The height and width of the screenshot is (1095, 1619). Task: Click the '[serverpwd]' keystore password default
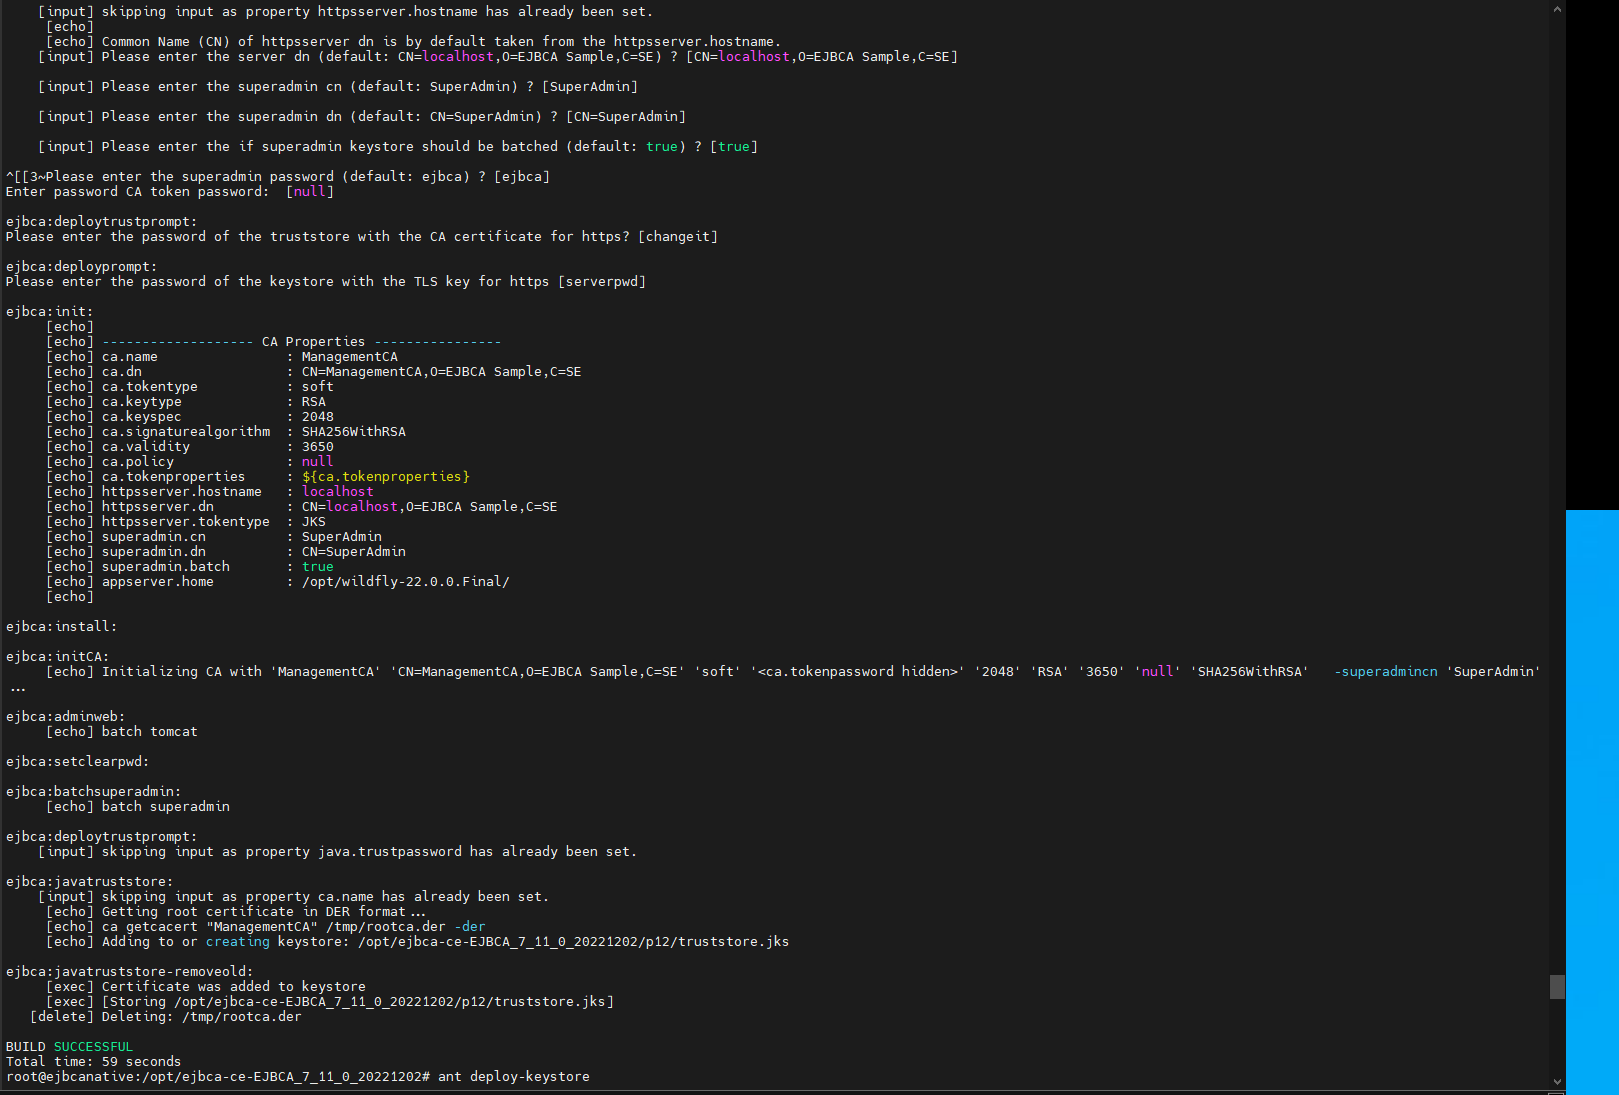(x=602, y=282)
